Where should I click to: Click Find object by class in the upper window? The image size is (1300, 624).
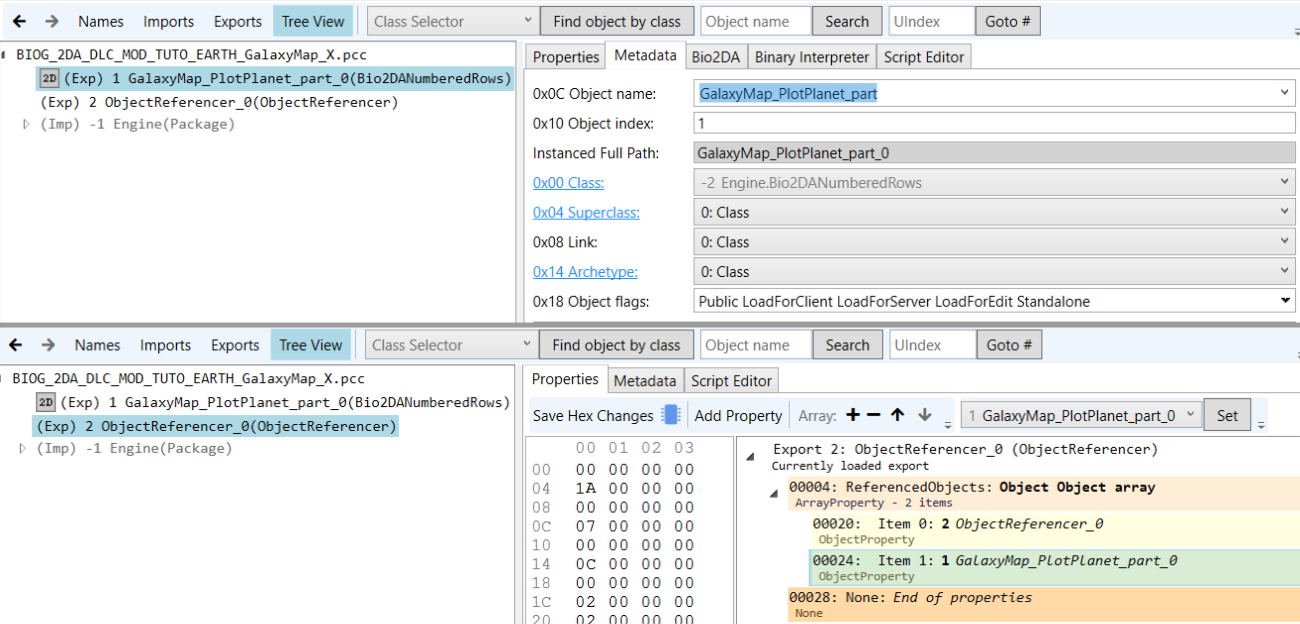click(617, 21)
